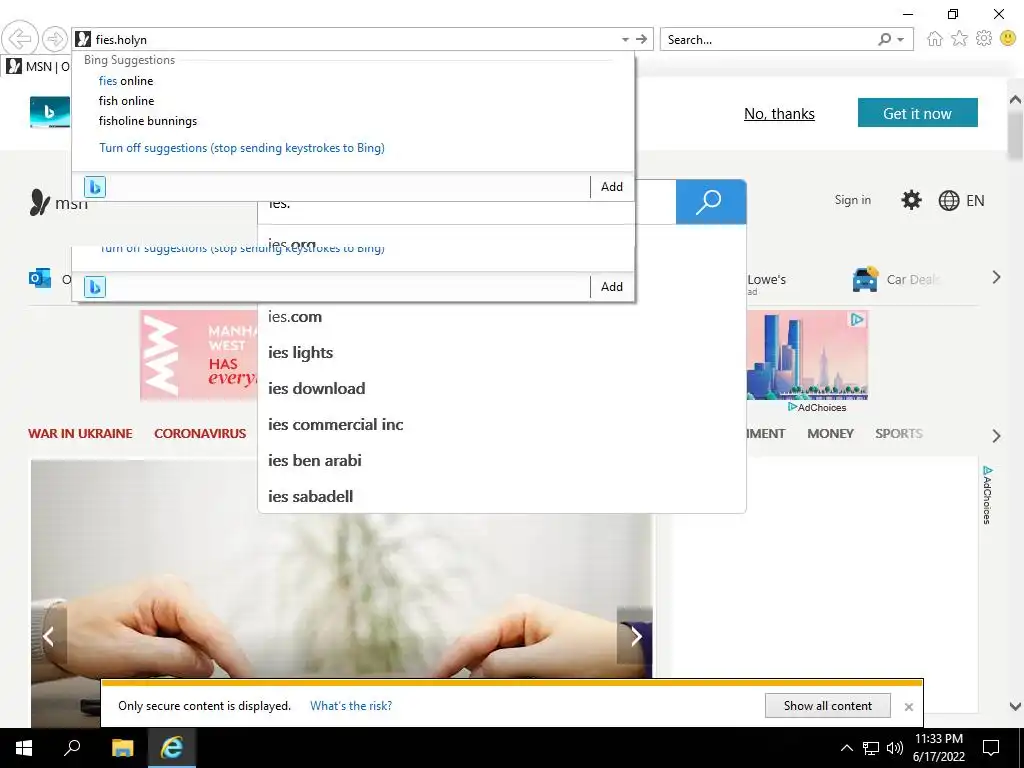
Task: Open MSN page settings gear
Action: tap(911, 200)
